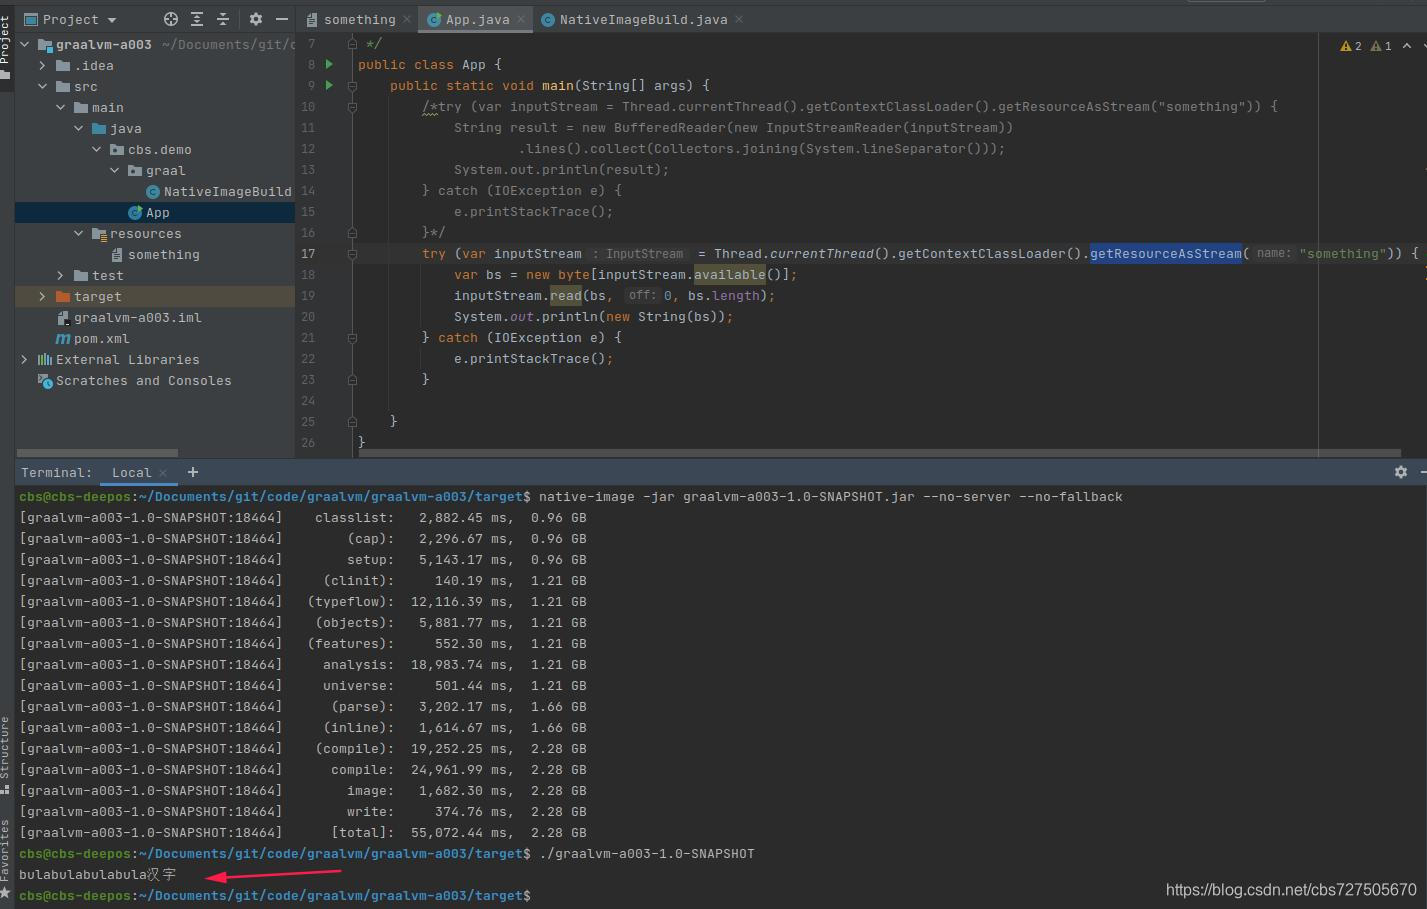Collapse the cbs.demo package
This screenshot has height=909, width=1427.
96,149
